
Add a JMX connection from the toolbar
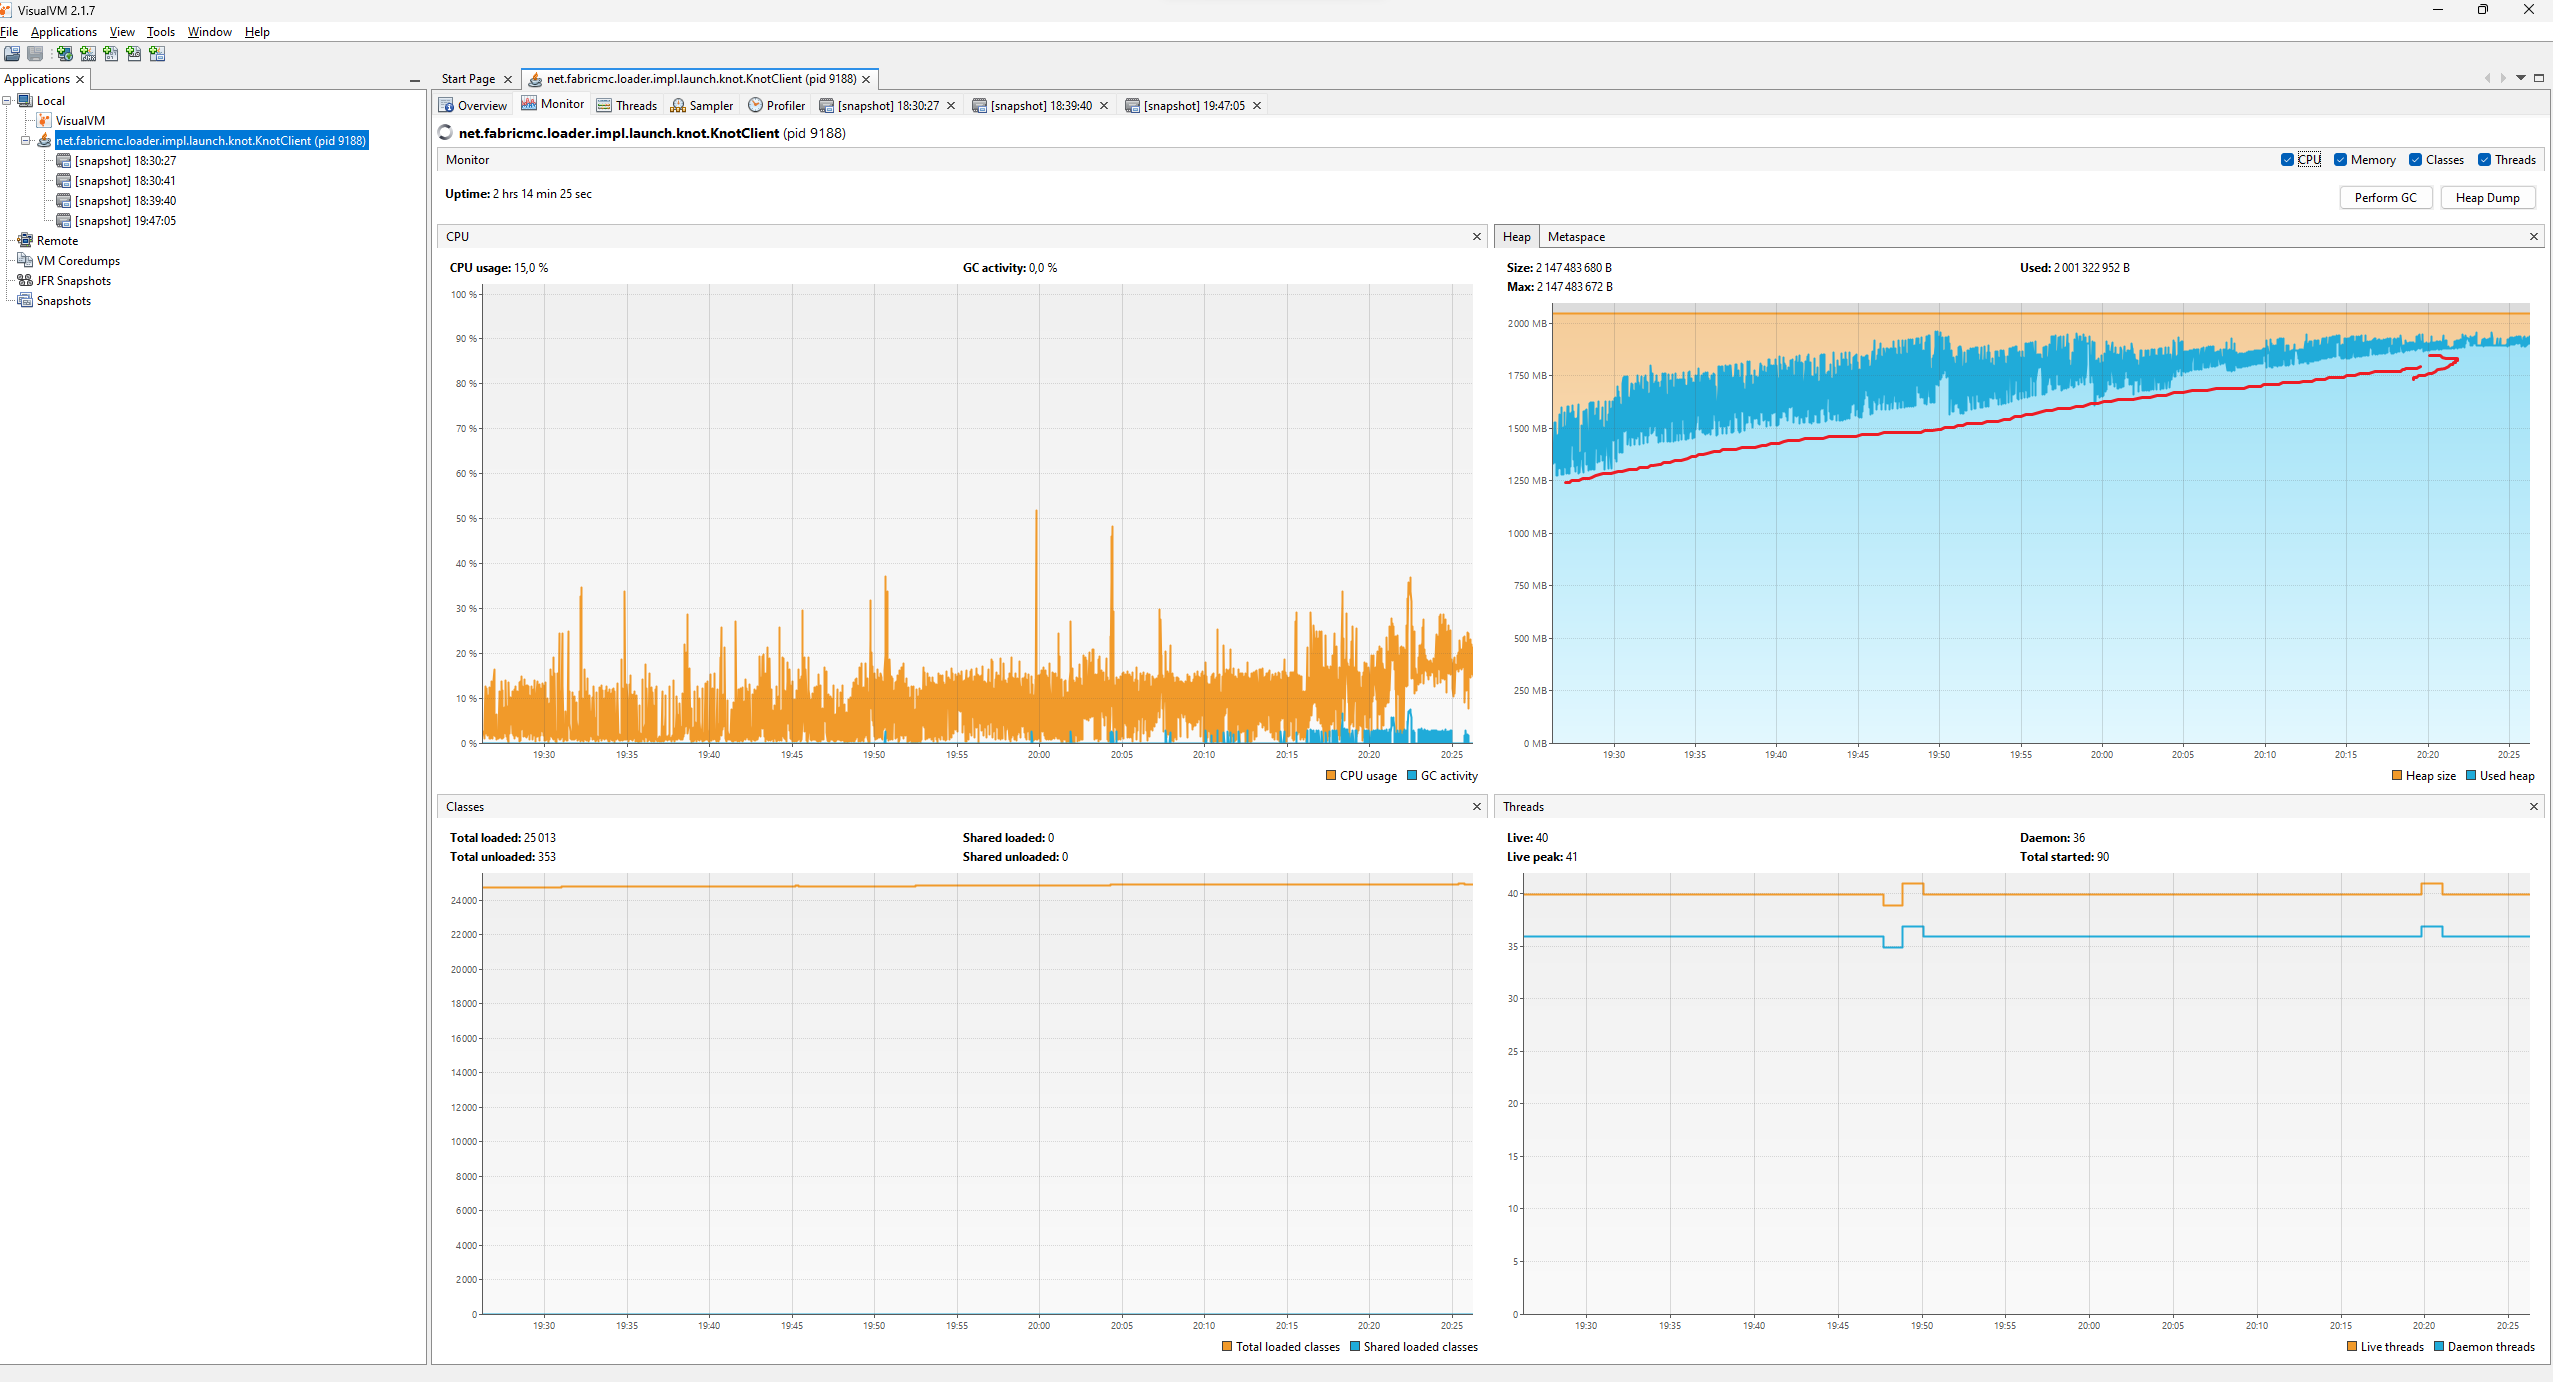88,53
